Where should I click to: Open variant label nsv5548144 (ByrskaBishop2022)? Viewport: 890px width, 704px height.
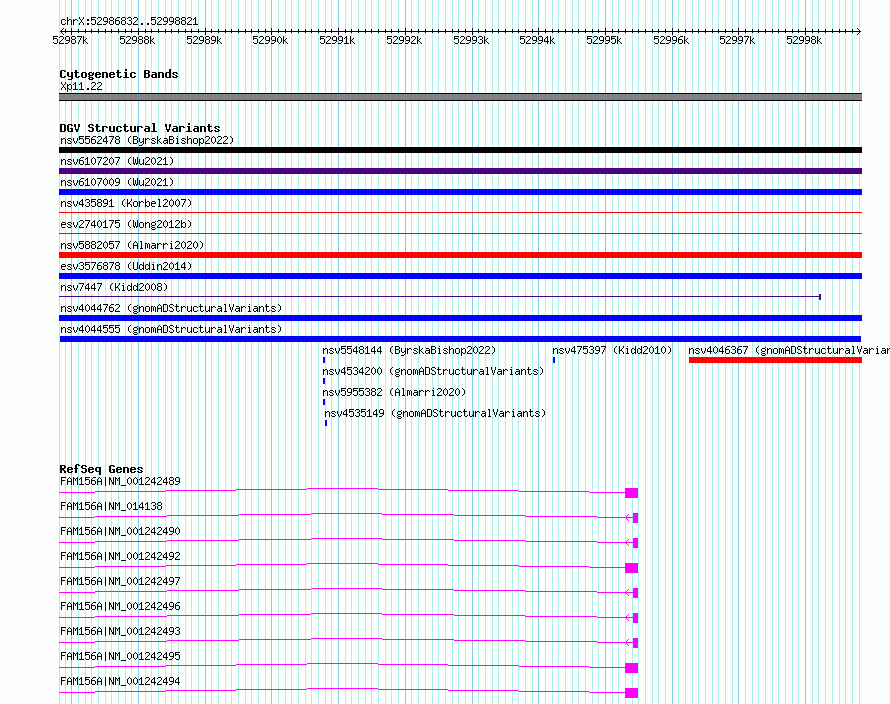(x=409, y=350)
